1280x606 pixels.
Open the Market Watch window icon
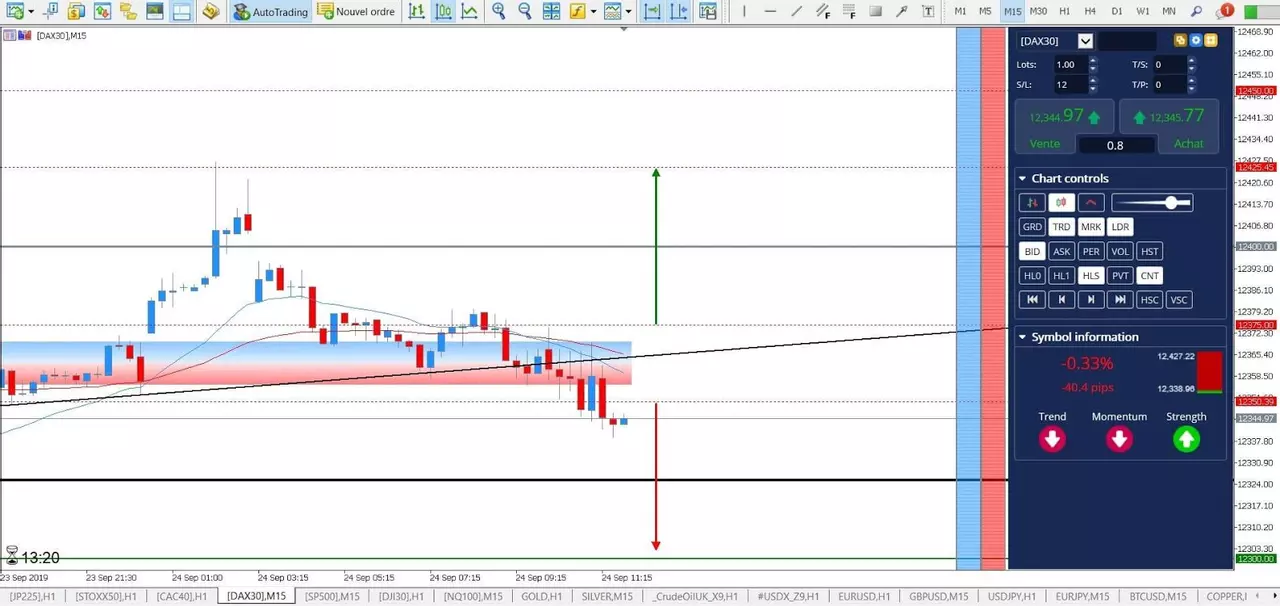tap(102, 12)
